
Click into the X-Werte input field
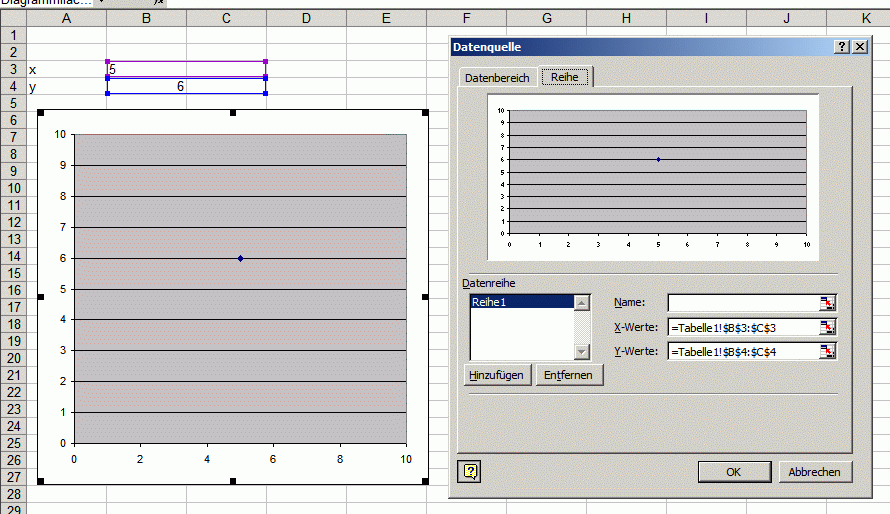[744, 327]
